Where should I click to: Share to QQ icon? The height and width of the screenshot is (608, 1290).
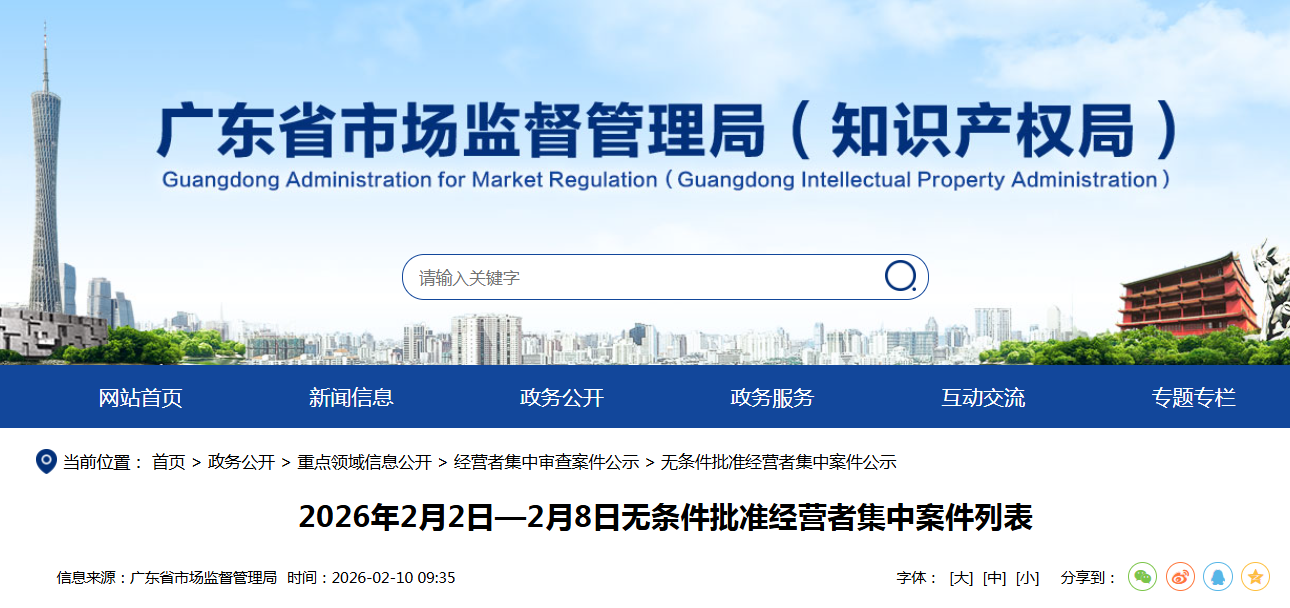1218,577
